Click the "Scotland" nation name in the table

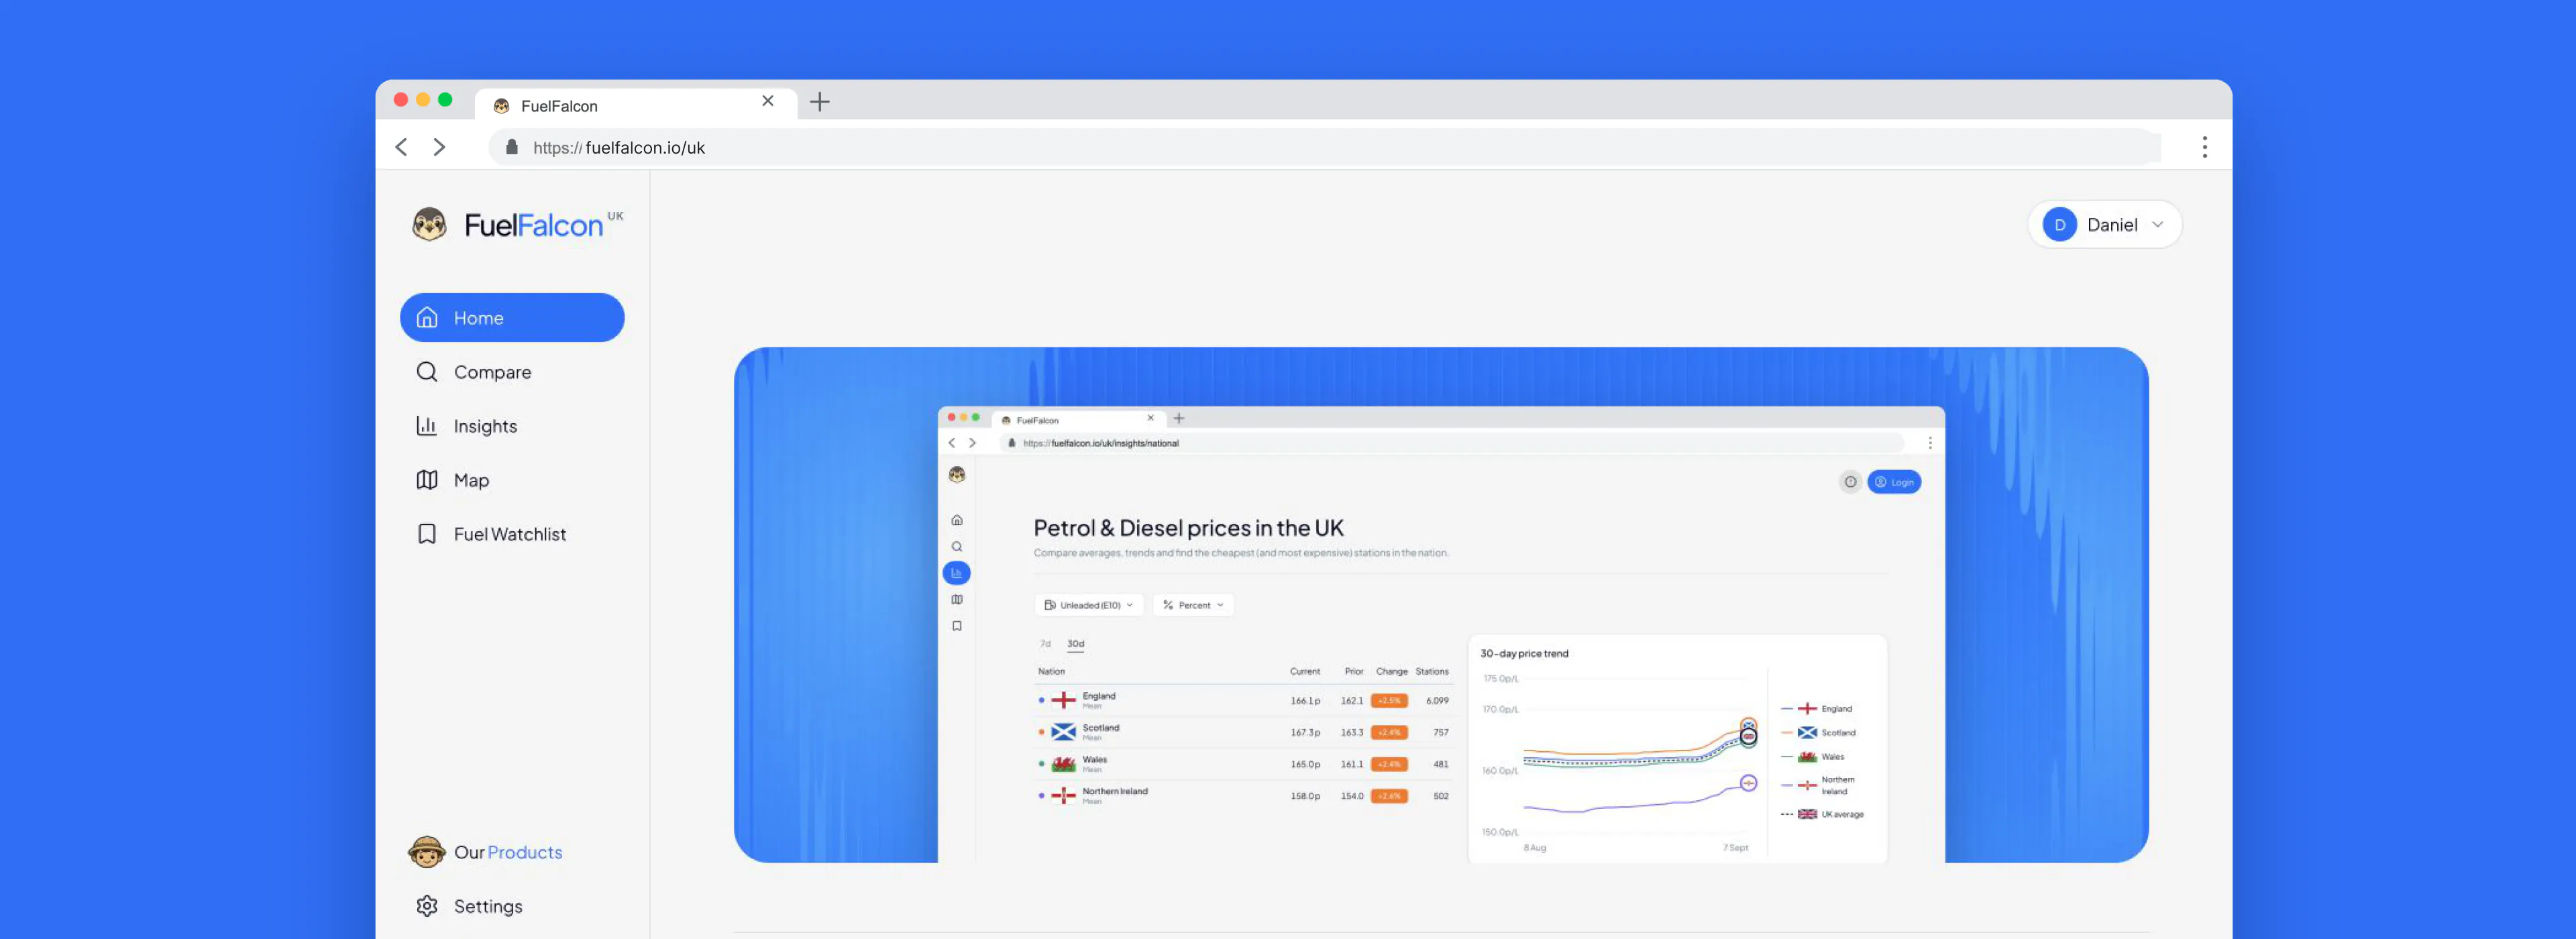[1101, 728]
